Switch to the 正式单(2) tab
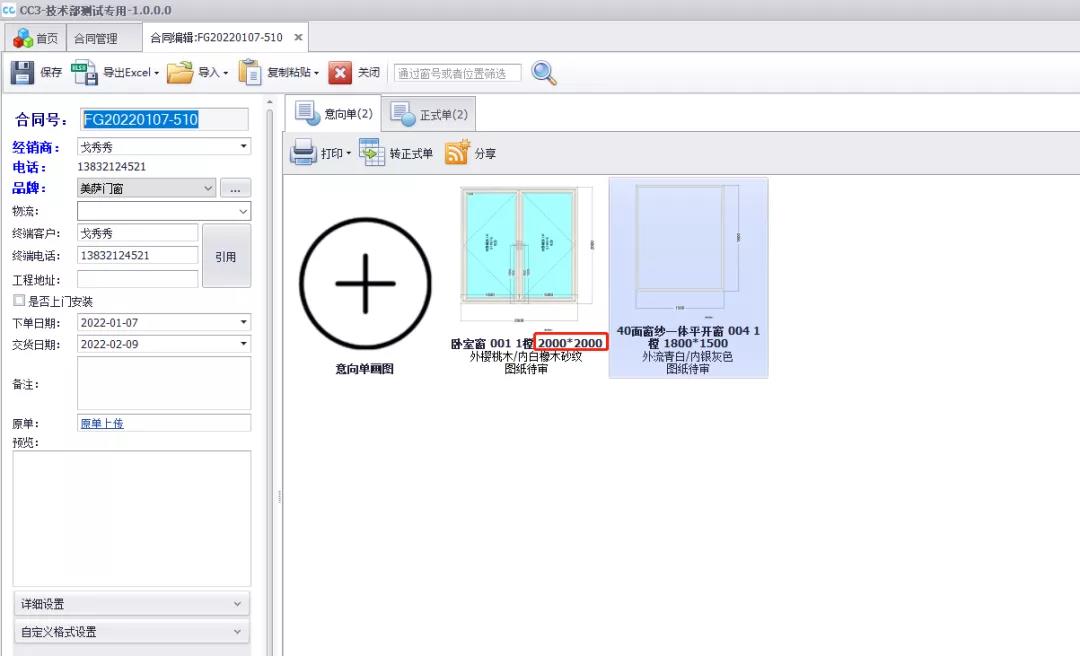The width and height of the screenshot is (1080, 656). coord(431,115)
